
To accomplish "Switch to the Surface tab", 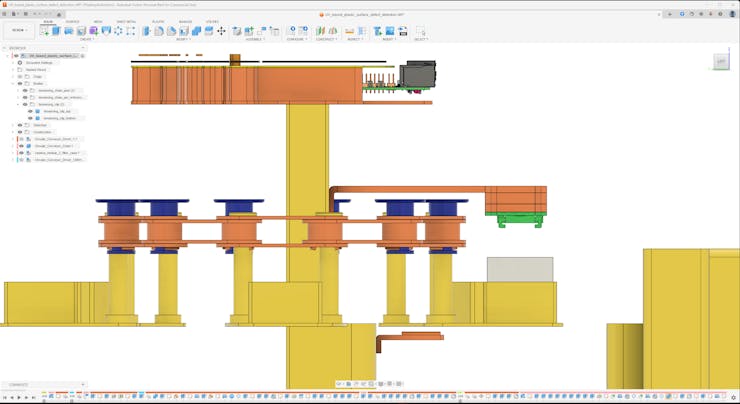I will click(73, 21).
